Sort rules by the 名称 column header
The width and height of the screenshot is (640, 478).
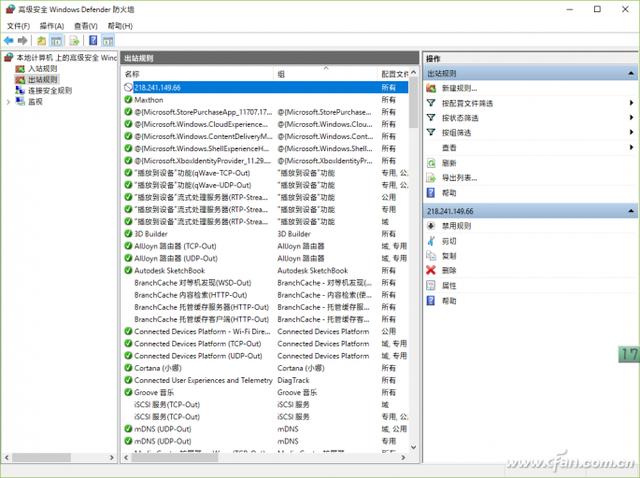(x=133, y=74)
